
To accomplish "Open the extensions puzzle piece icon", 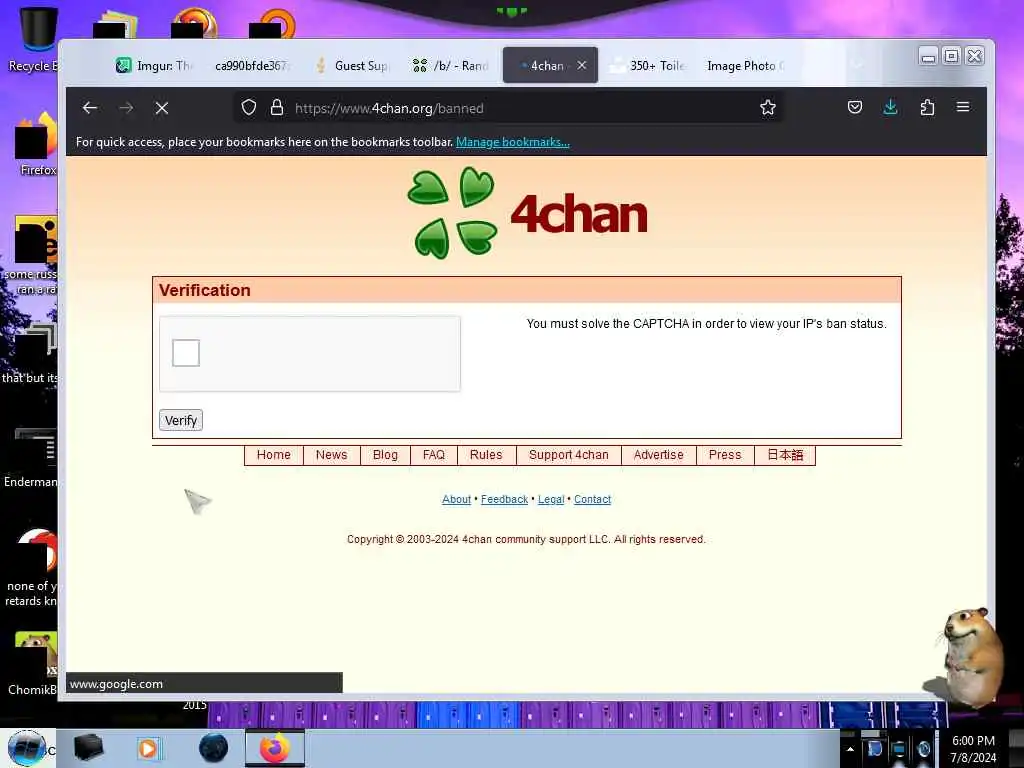I will [x=927, y=107].
